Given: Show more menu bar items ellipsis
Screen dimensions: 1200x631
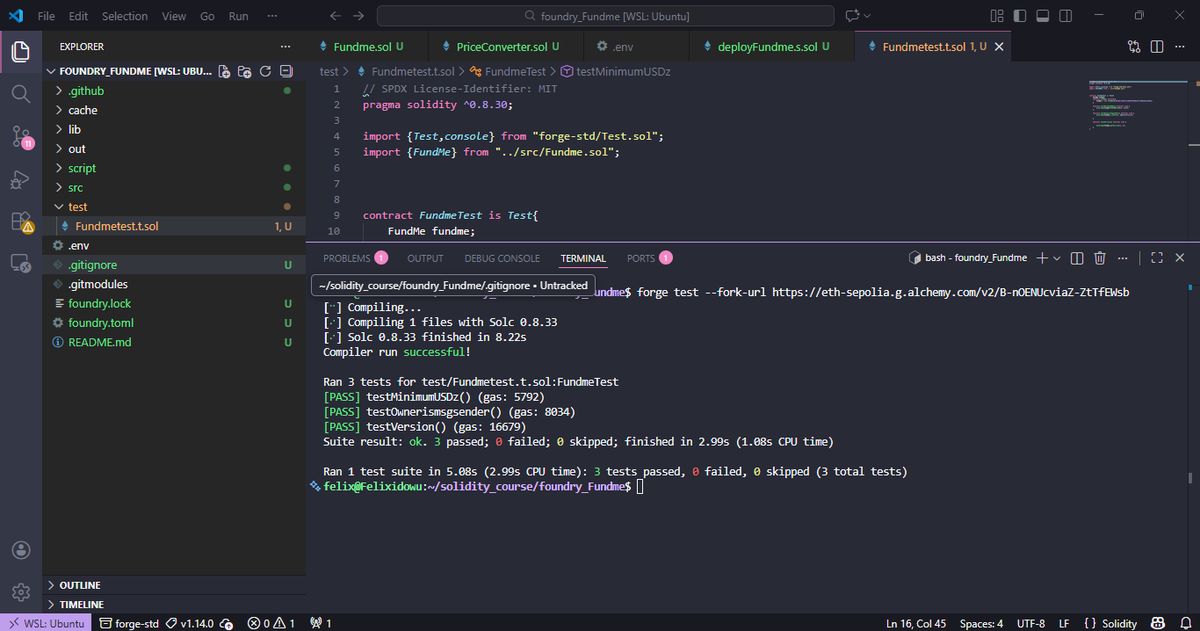Looking at the screenshot, I should pyautogui.click(x=273, y=16).
